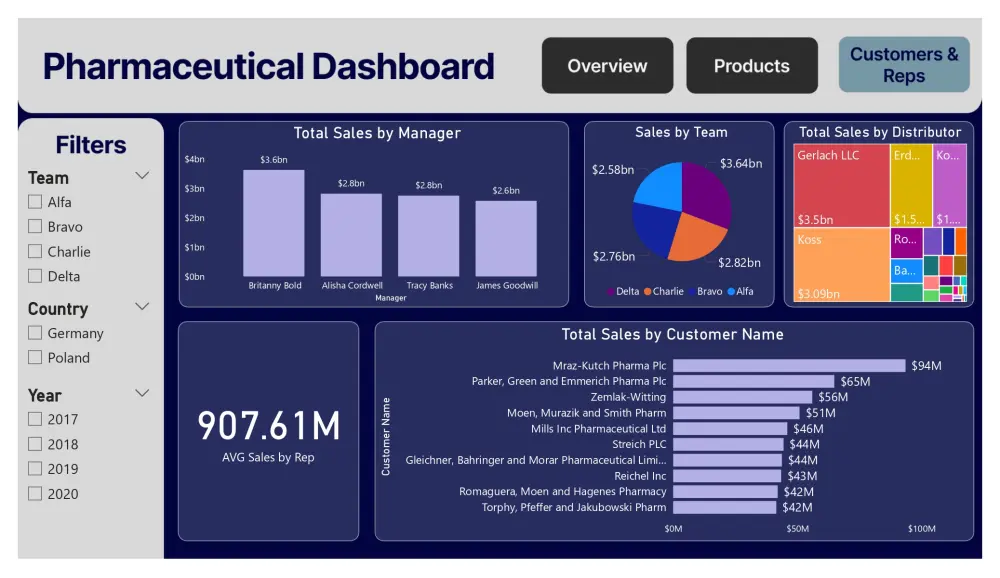Select Britanny Bold's sales bar
The height and width of the screenshot is (578, 1000).
pyautogui.click(x=275, y=220)
